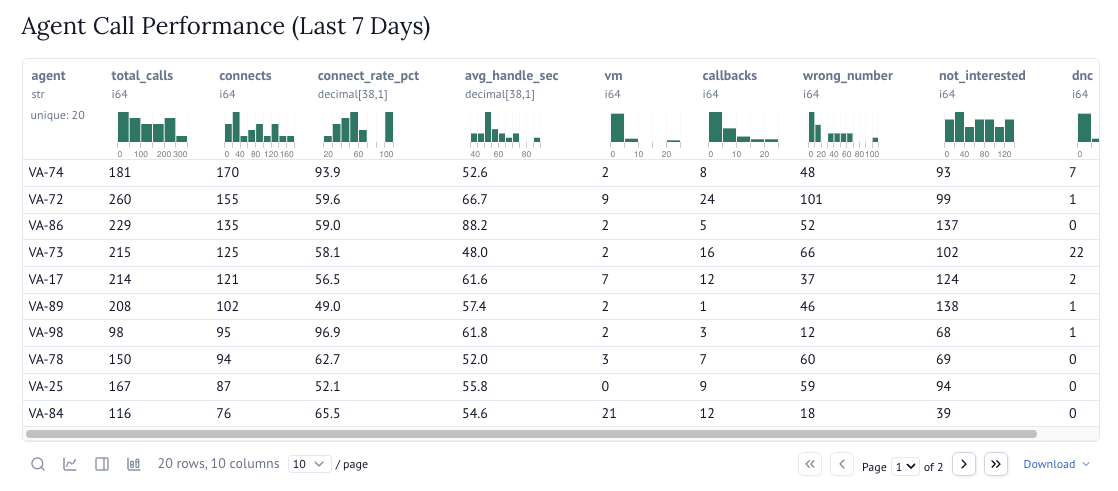This screenshot has width=1118, height=491.
Task: Jump to the last page
Action: coord(995,464)
